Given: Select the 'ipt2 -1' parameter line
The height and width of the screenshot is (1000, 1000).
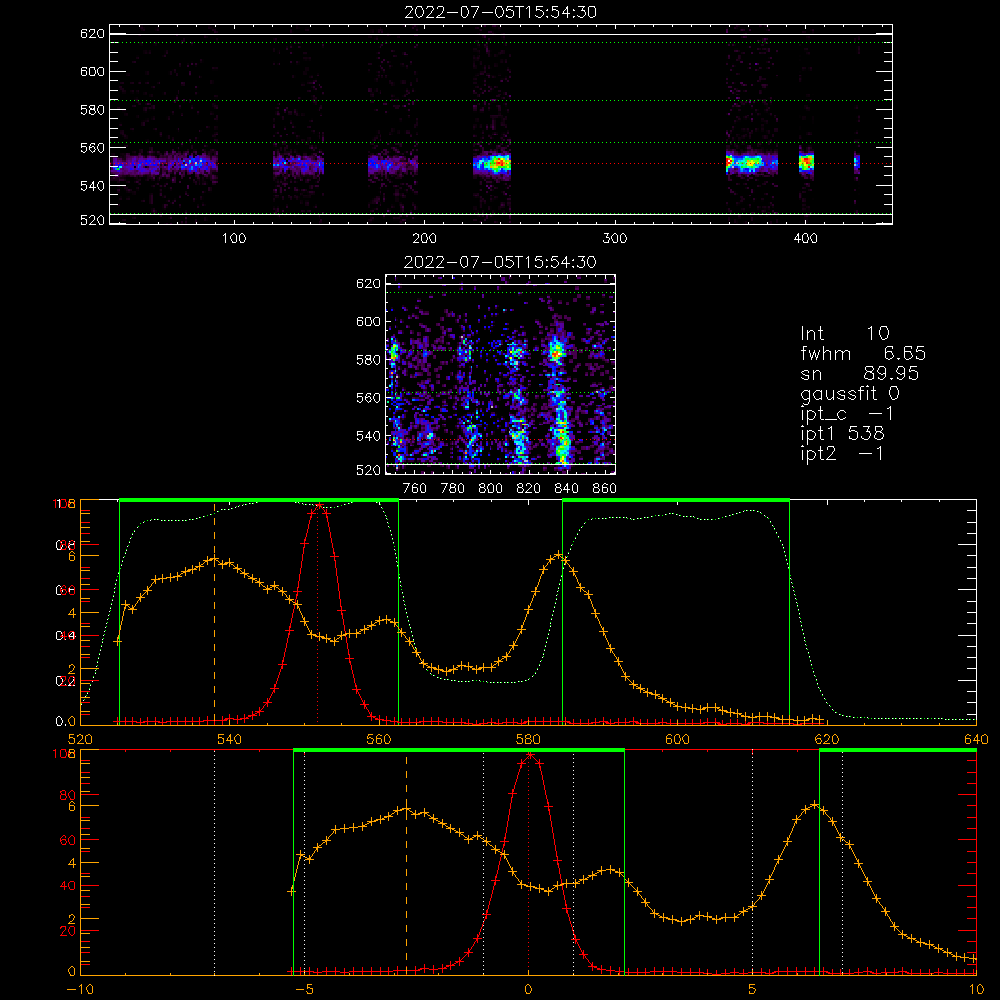Looking at the screenshot, I should (x=842, y=453).
